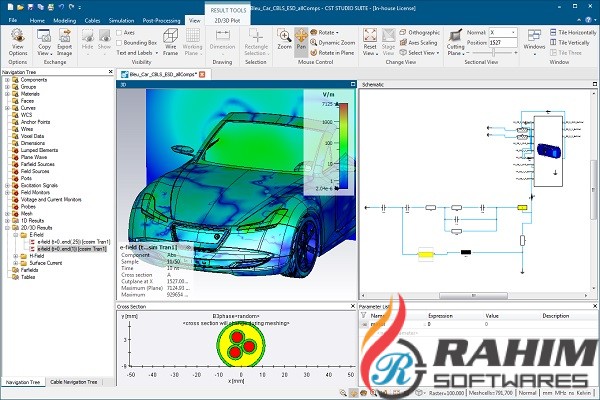Expand the Components tree node

tap(7, 80)
